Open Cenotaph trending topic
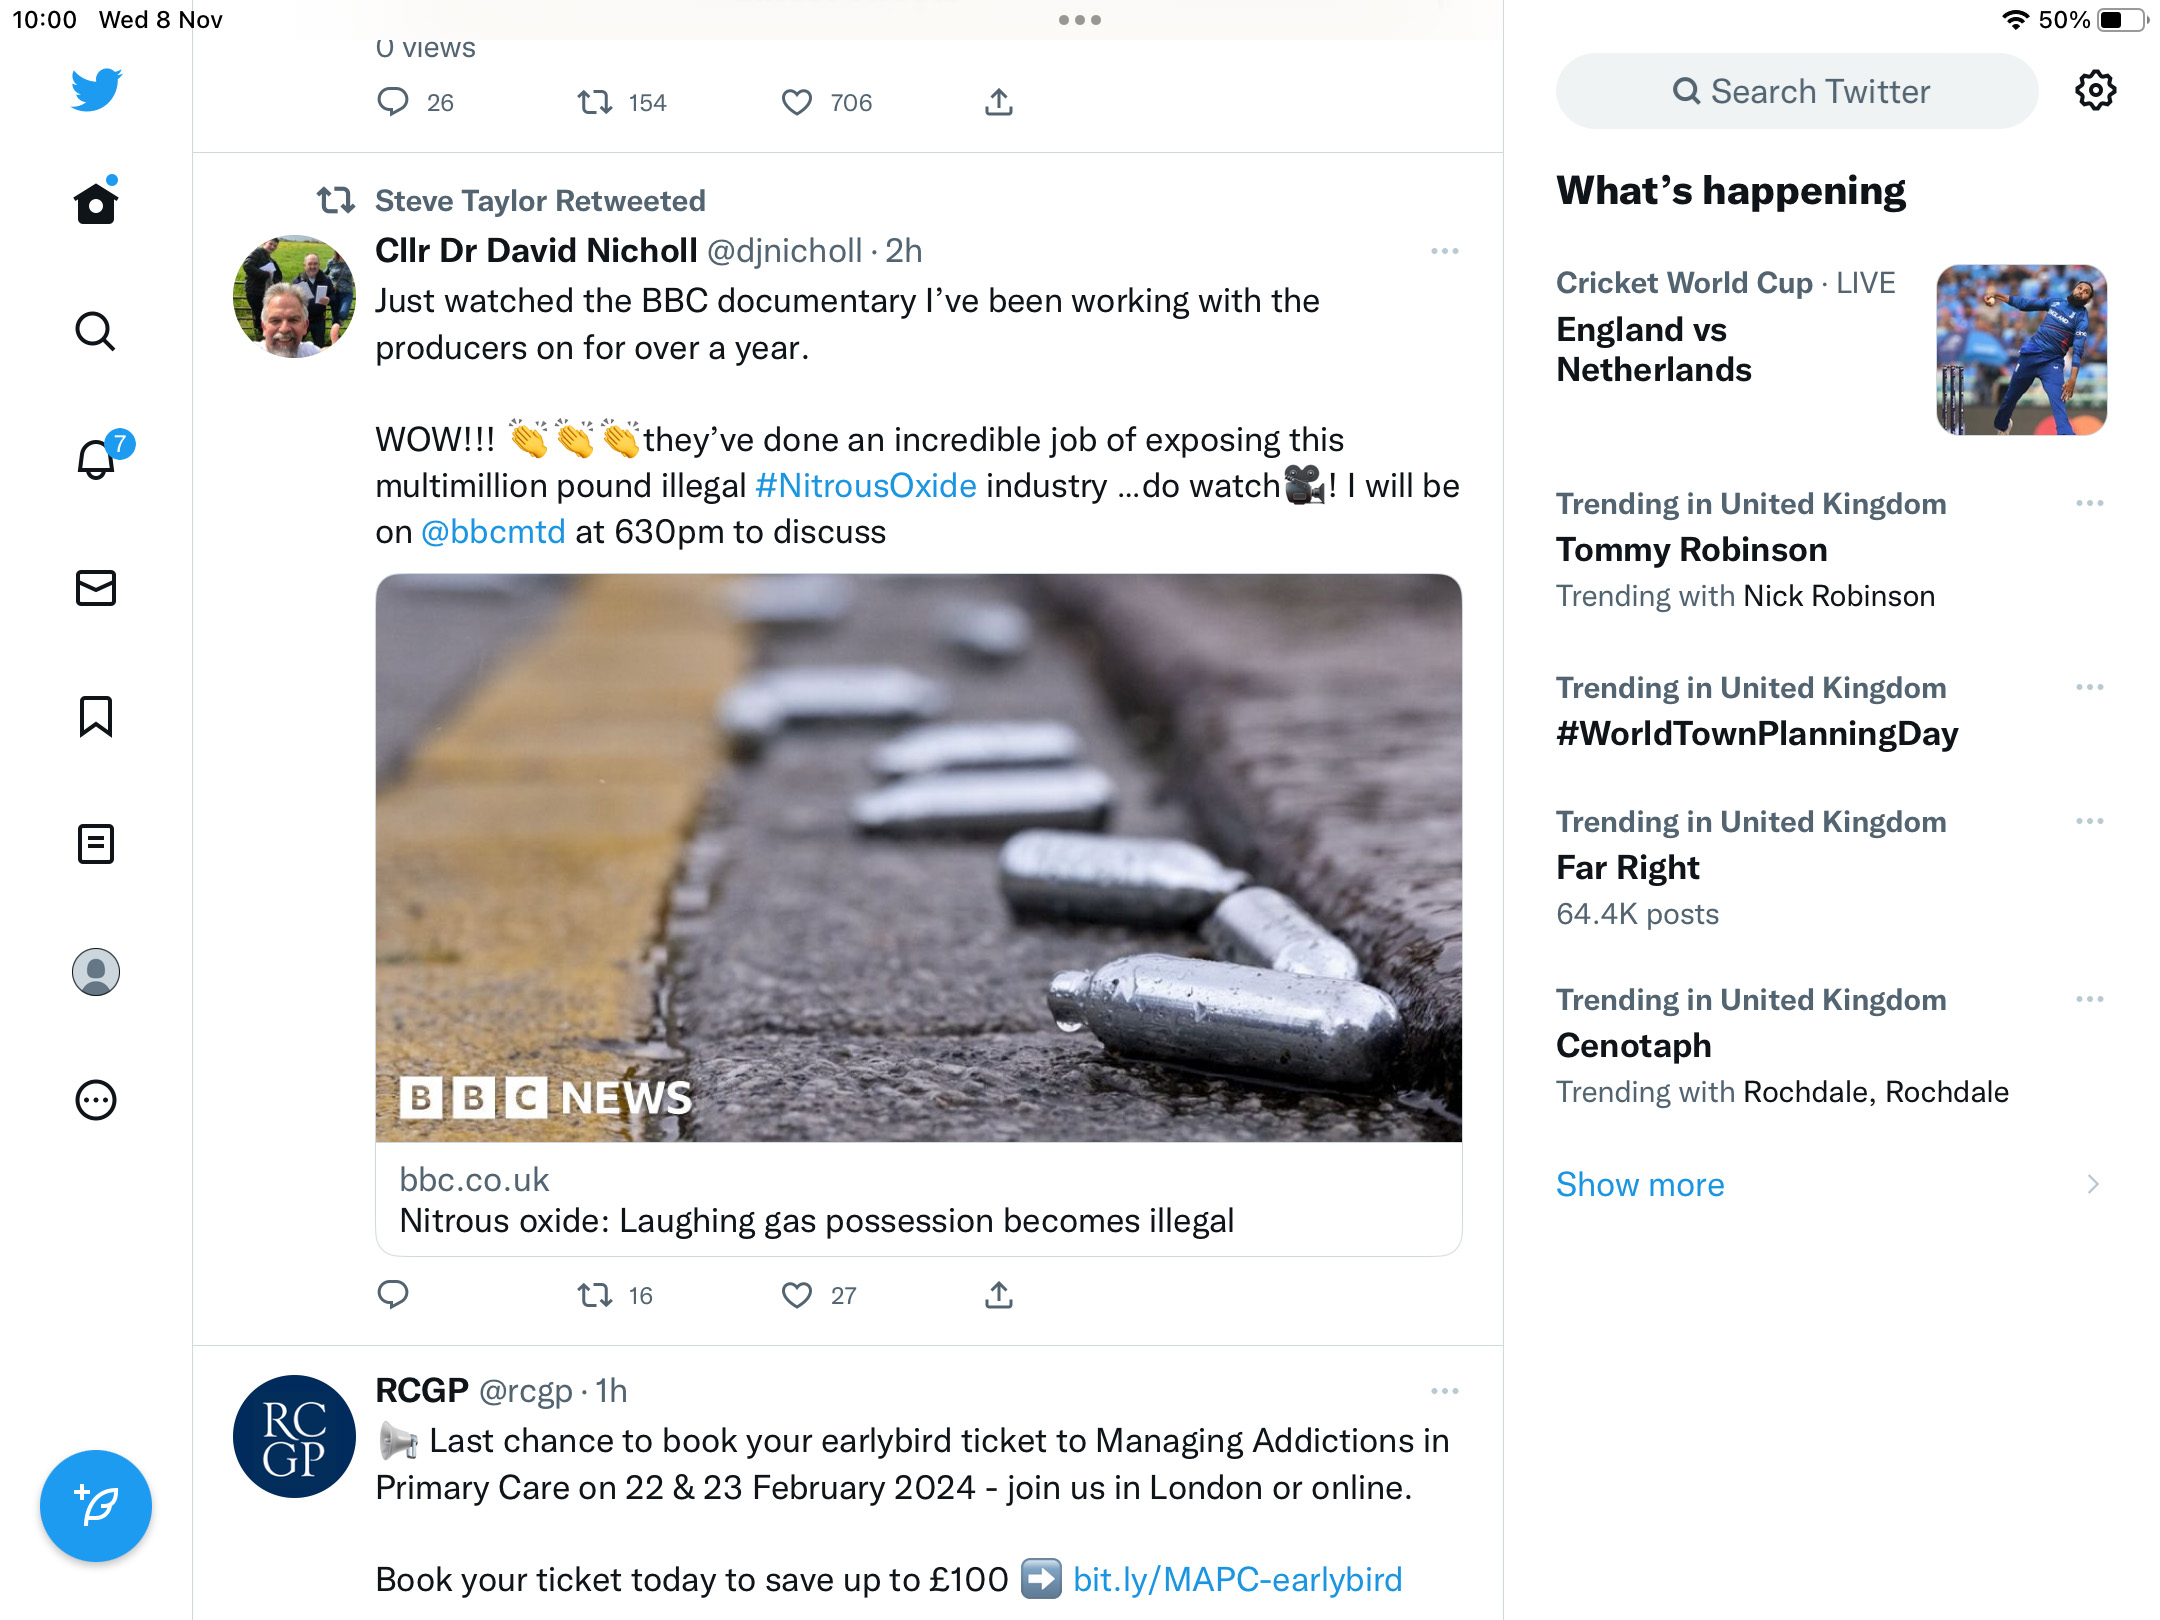2160x1620 pixels. [x=1634, y=1046]
